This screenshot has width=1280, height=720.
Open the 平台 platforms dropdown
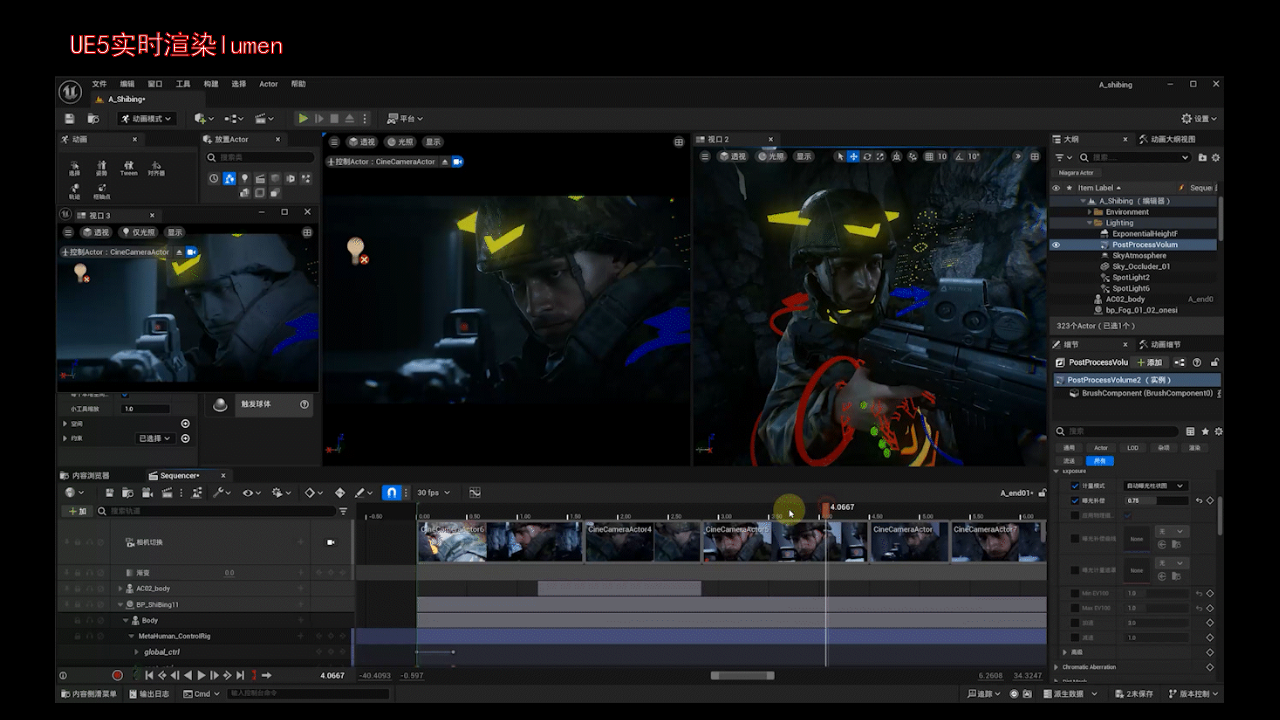point(404,118)
